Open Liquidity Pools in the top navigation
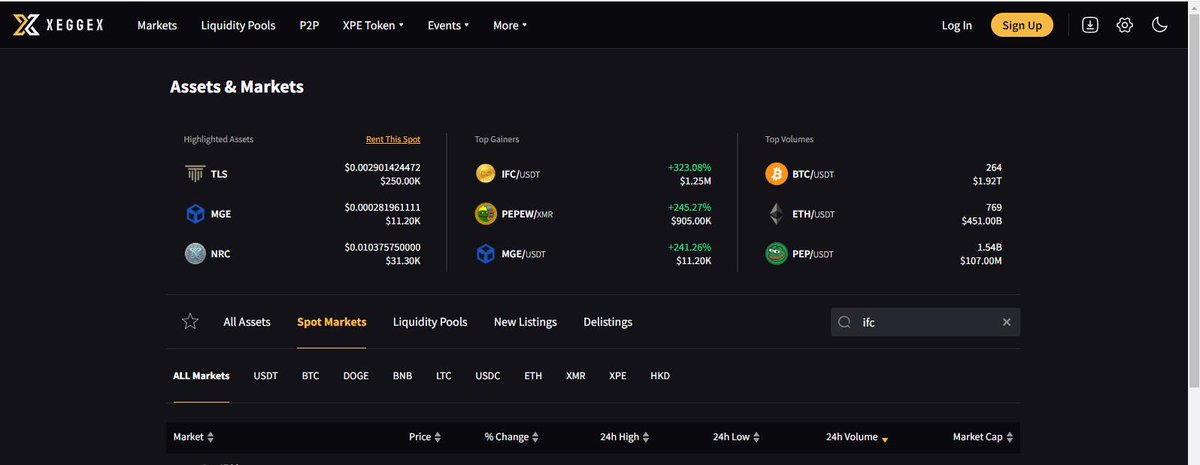This screenshot has width=1200, height=465. (x=238, y=25)
